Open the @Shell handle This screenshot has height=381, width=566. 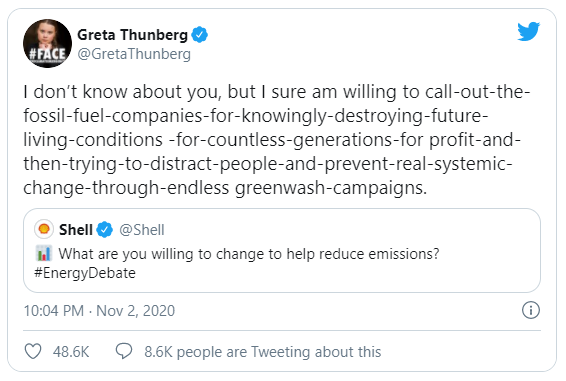[x=142, y=230]
